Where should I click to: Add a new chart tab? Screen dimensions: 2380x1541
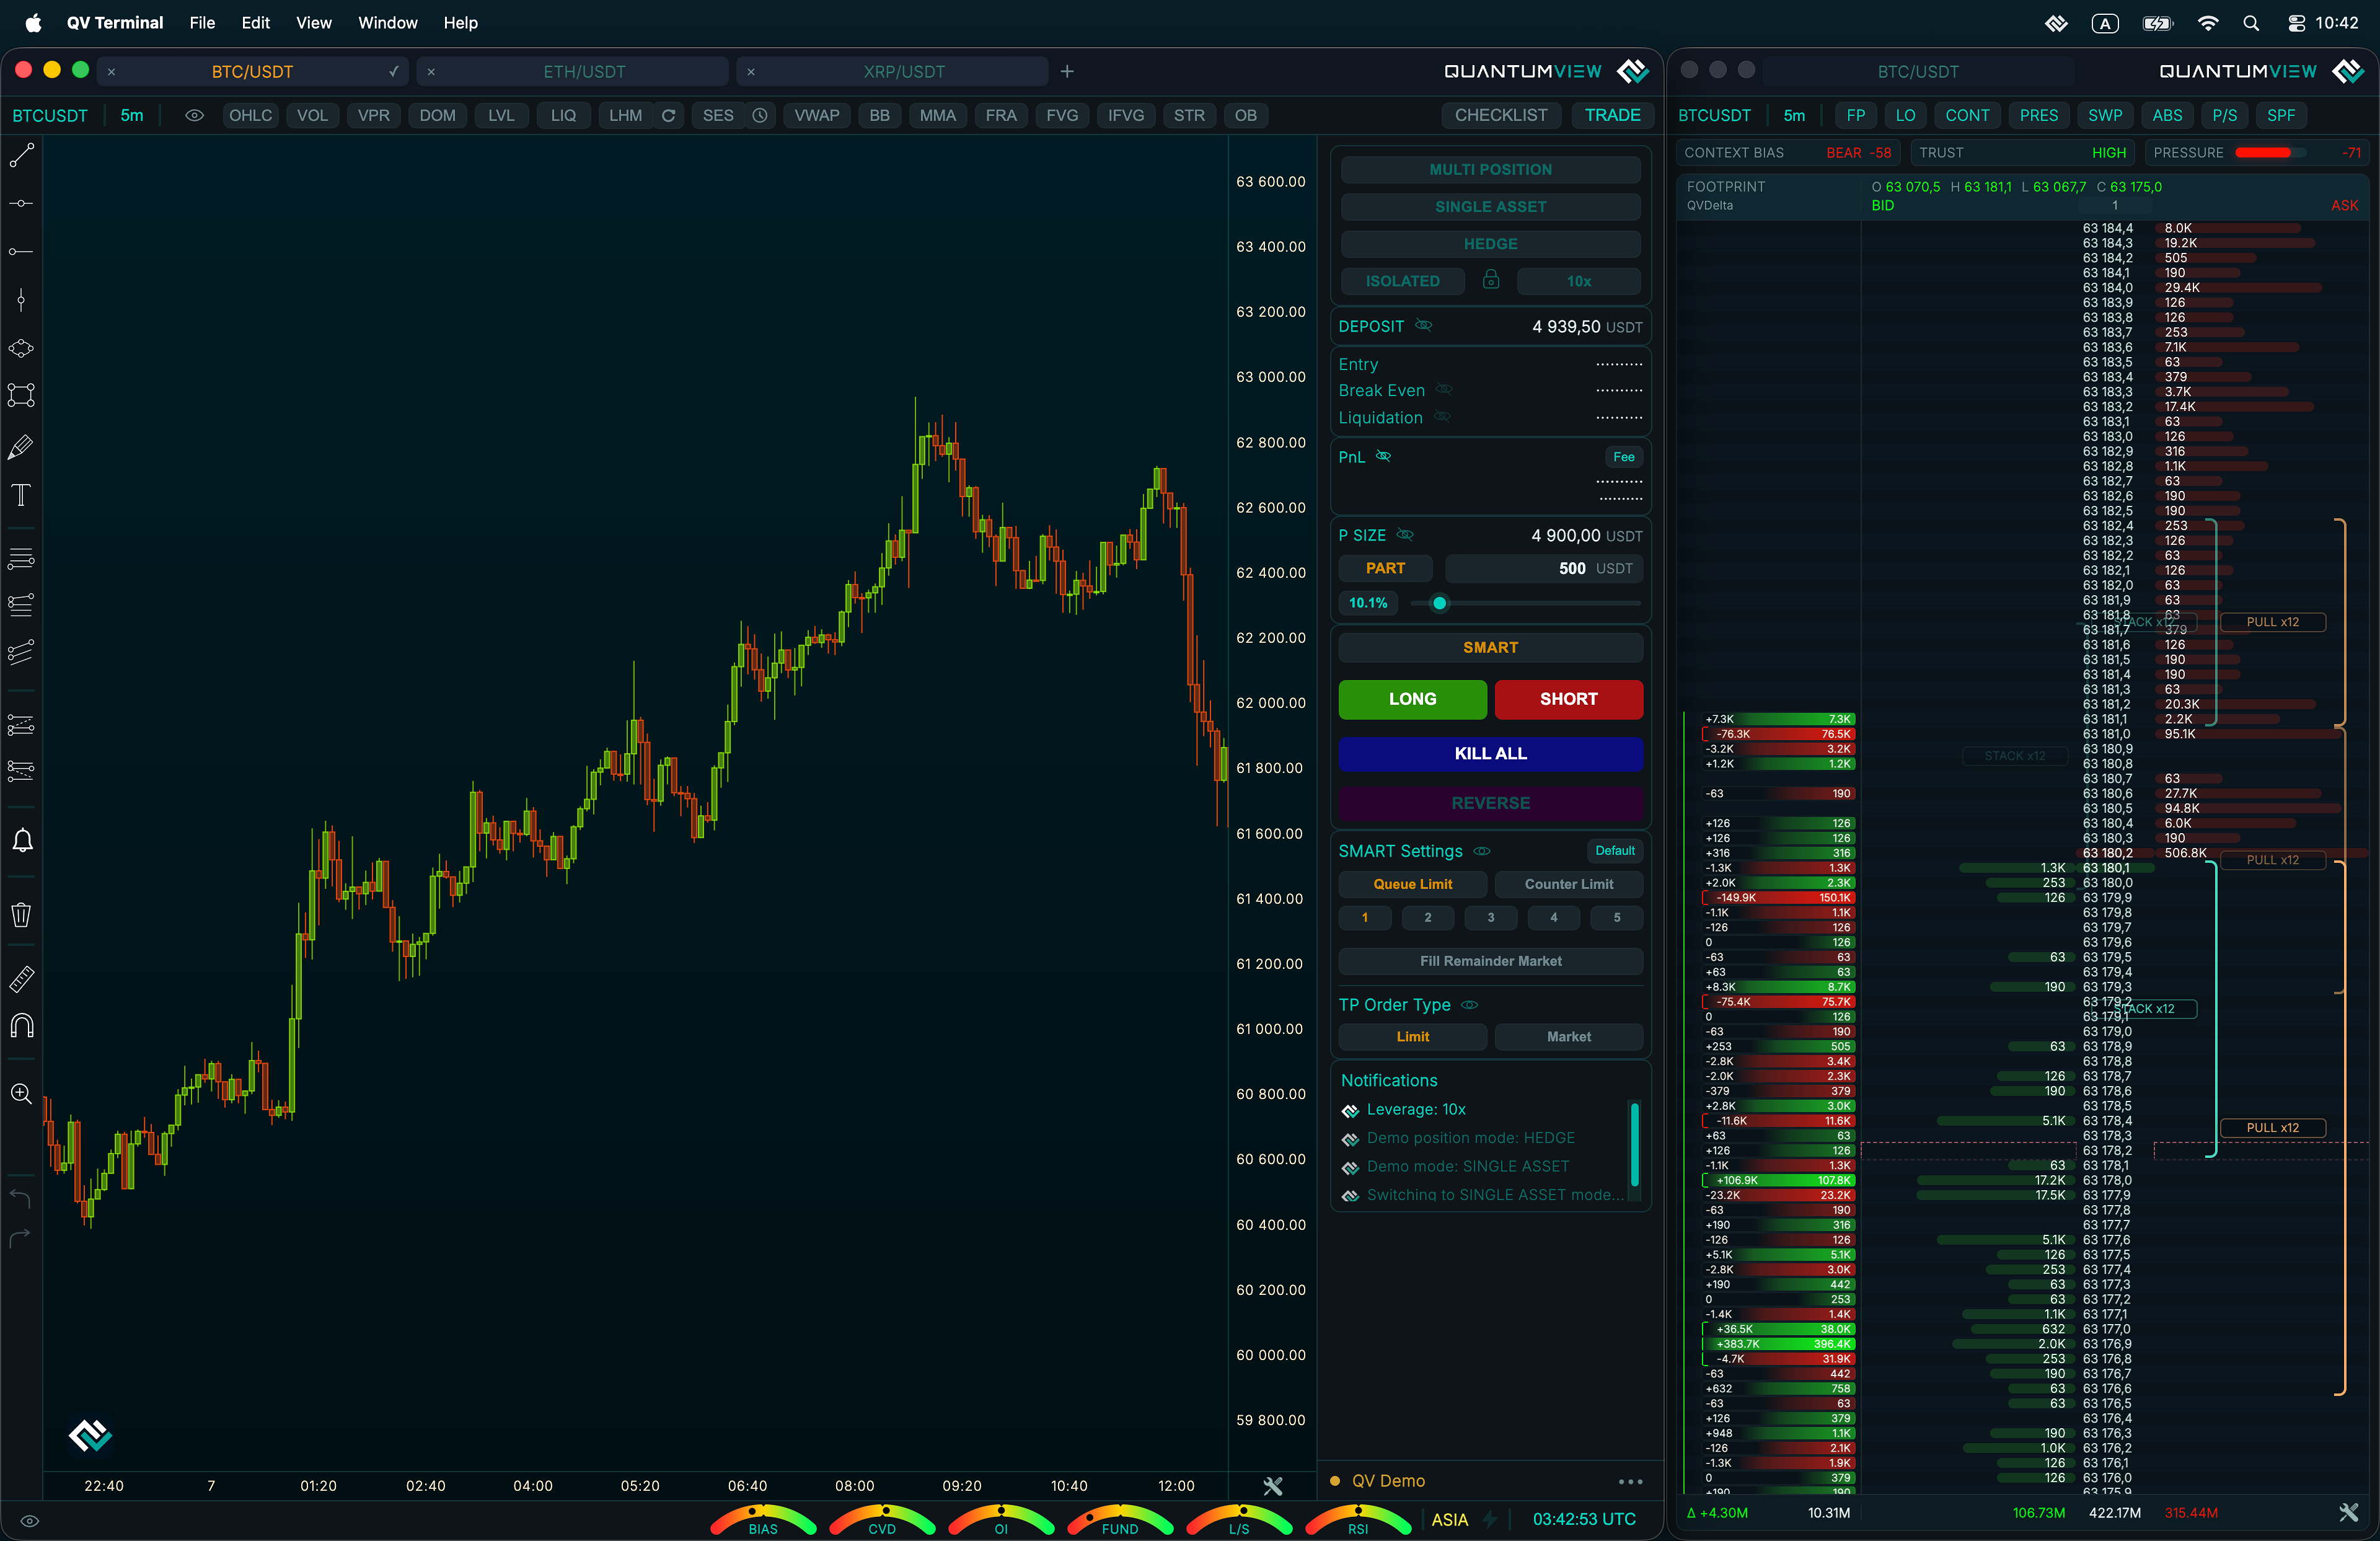click(1067, 72)
